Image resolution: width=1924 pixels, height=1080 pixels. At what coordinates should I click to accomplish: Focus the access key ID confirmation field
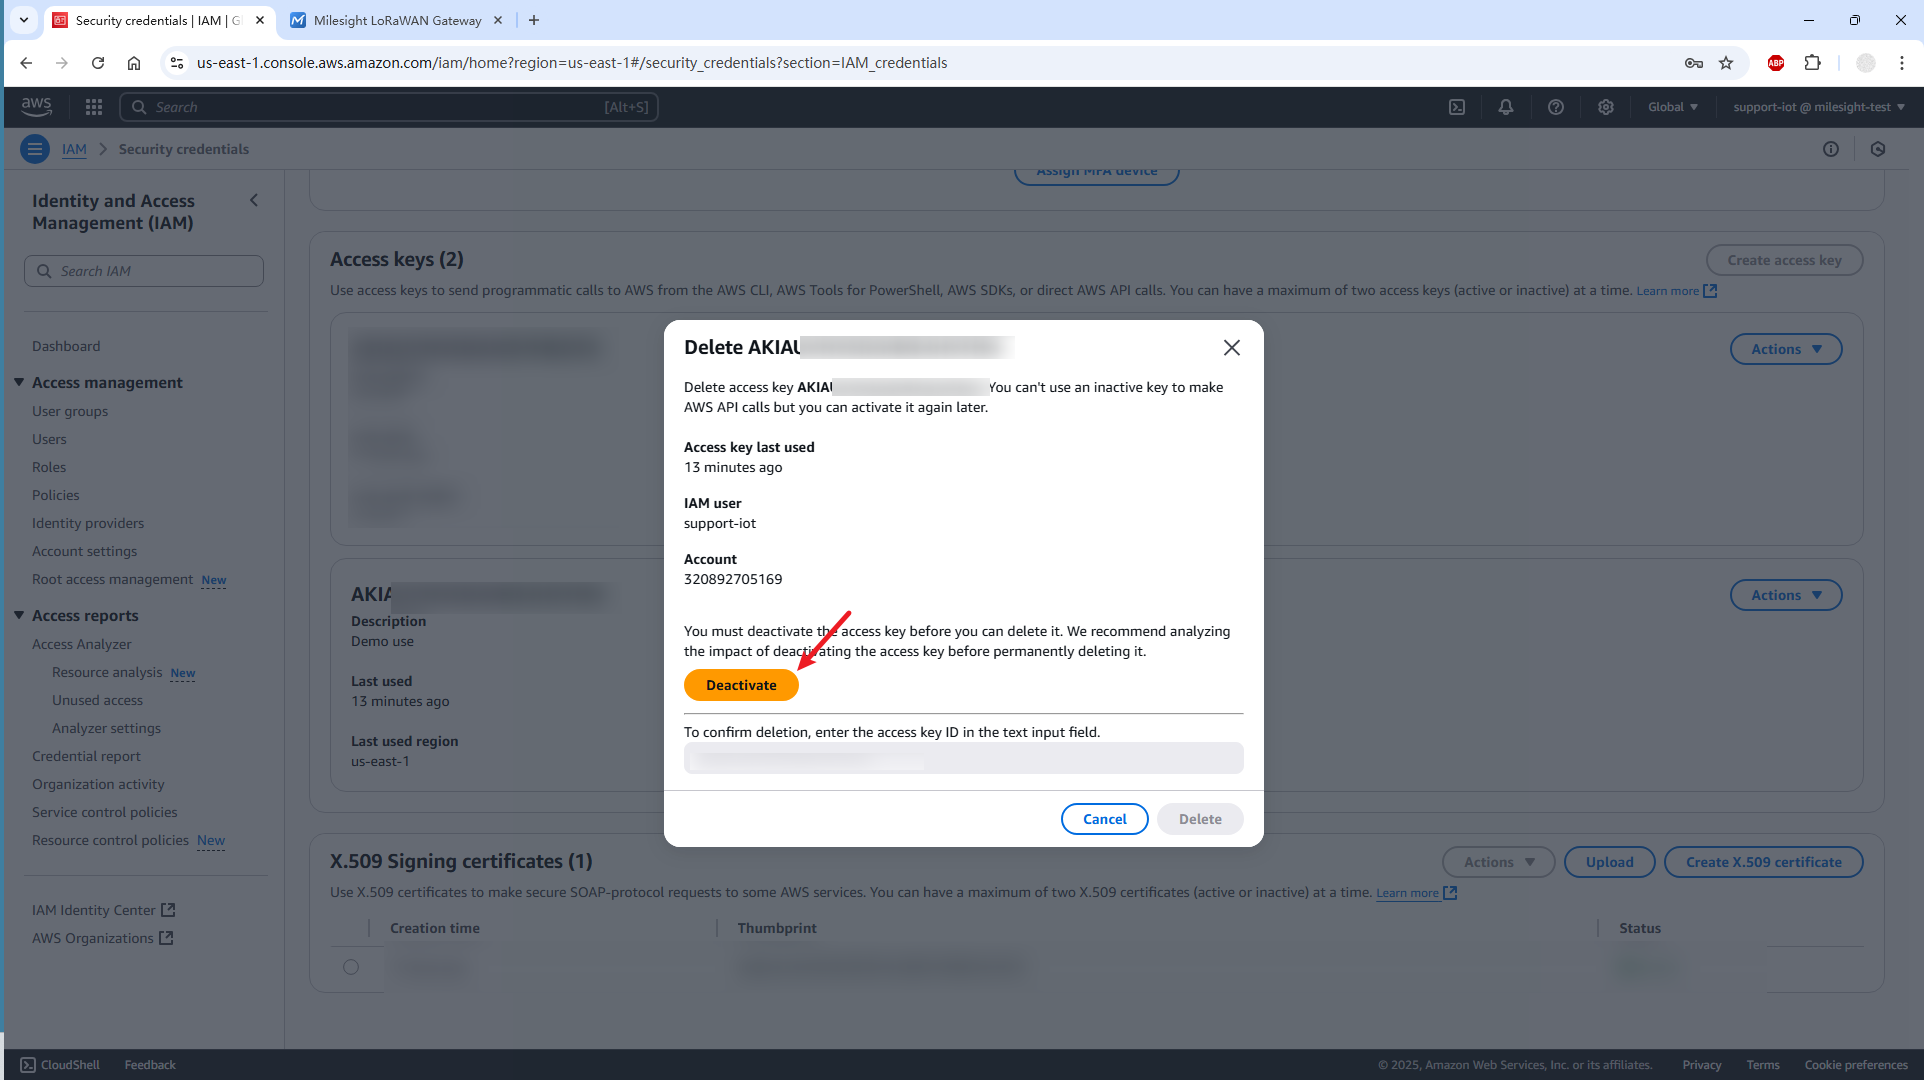point(963,758)
